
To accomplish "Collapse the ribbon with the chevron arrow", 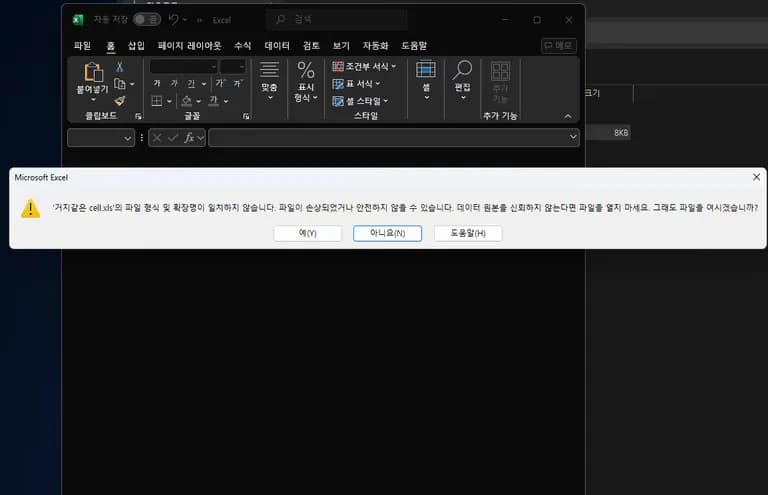I will [x=568, y=116].
